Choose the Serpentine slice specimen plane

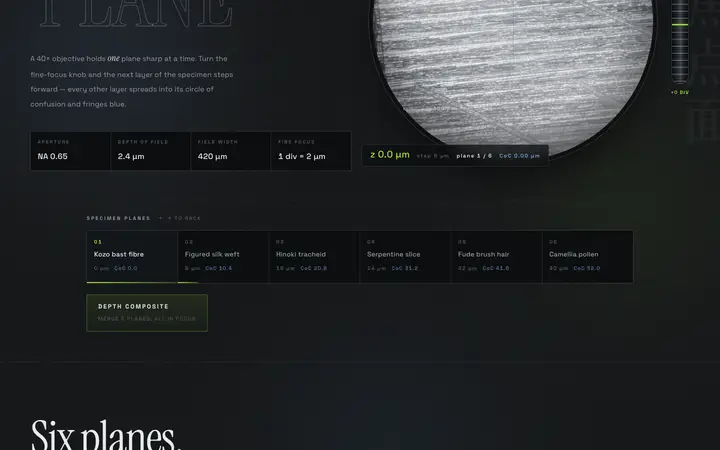pos(405,257)
